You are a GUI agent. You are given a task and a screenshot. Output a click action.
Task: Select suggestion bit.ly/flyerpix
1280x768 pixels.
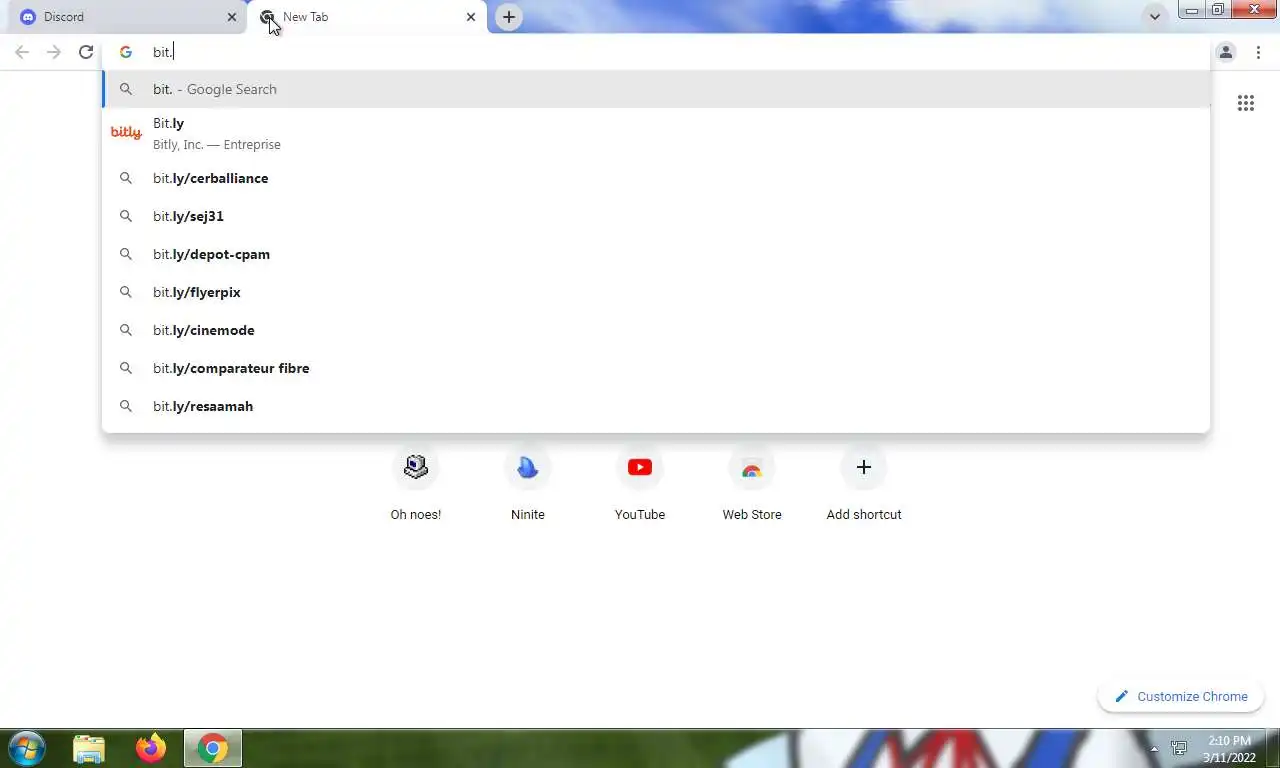click(656, 292)
